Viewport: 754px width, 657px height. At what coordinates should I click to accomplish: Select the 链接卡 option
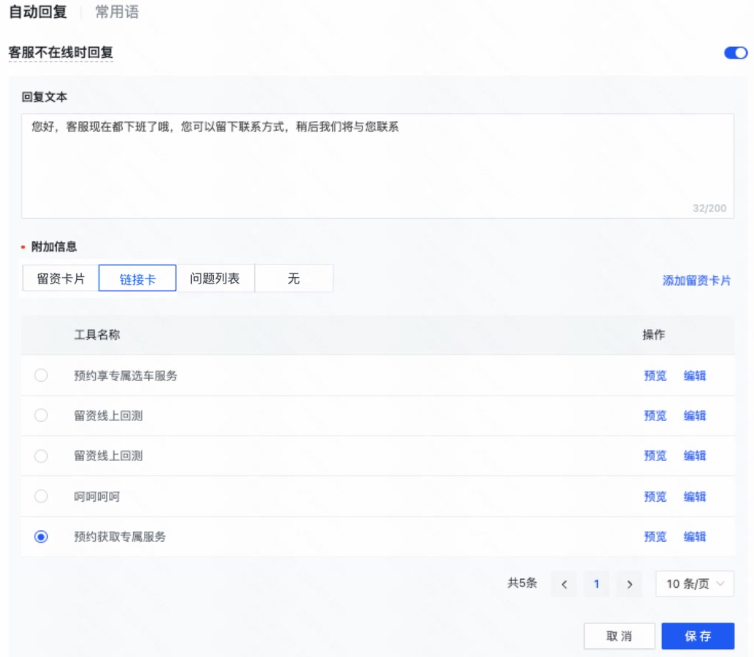[138, 278]
